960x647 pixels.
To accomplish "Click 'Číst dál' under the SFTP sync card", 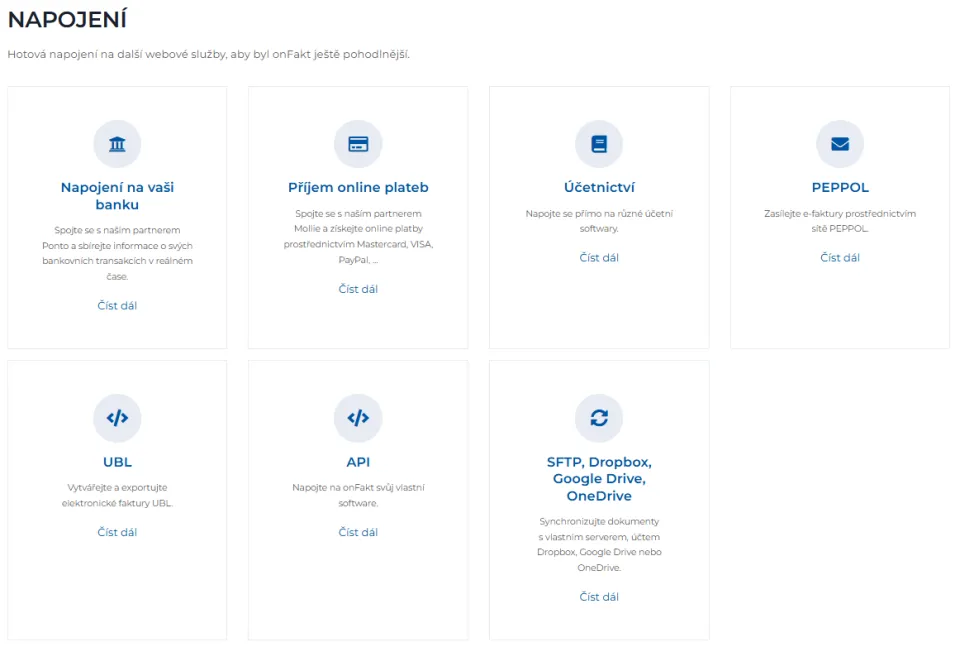I will tap(599, 597).
